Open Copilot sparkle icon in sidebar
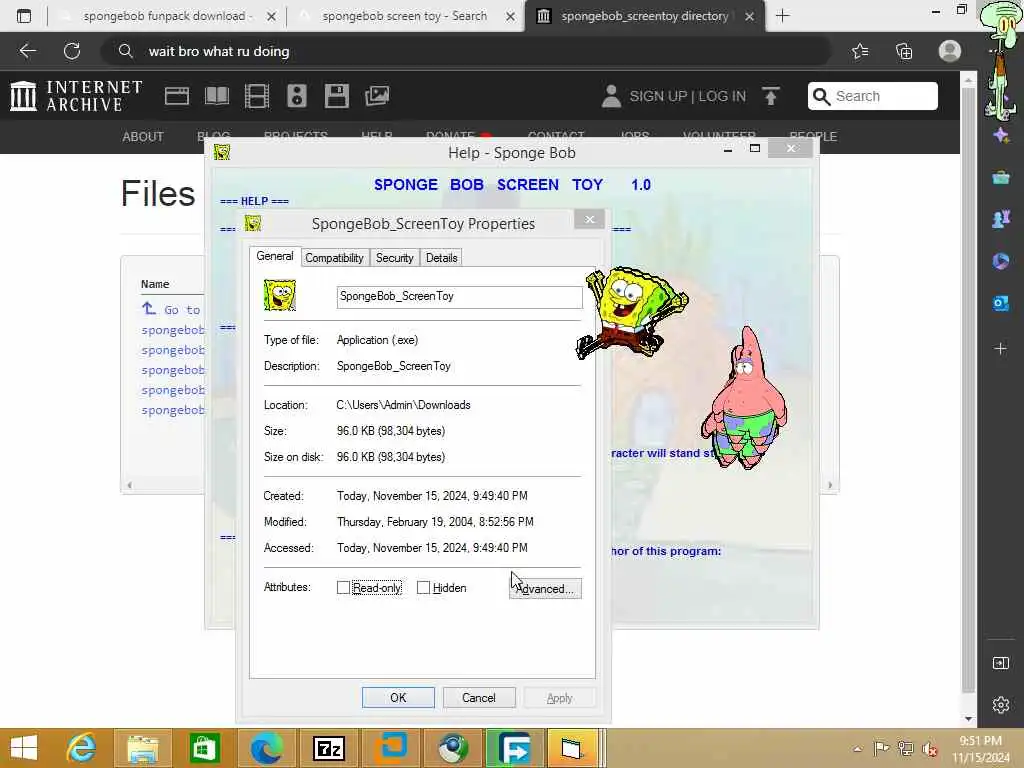Screen dimensions: 1024x768 coord(1000,135)
